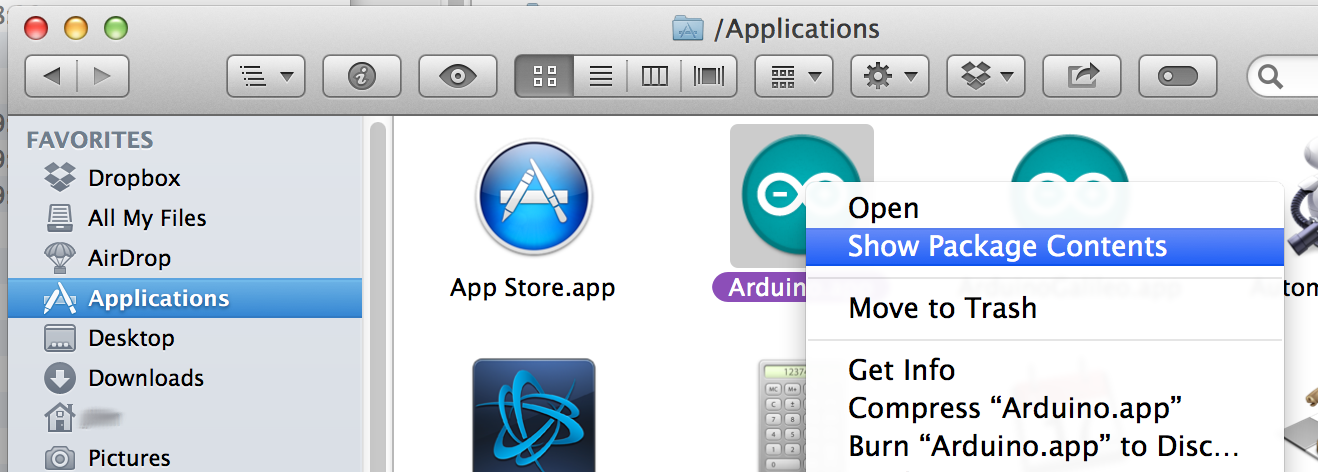This screenshot has height=472, width=1318.
Task: Close the Finder window with the red button
Action: pyautogui.click(x=36, y=27)
